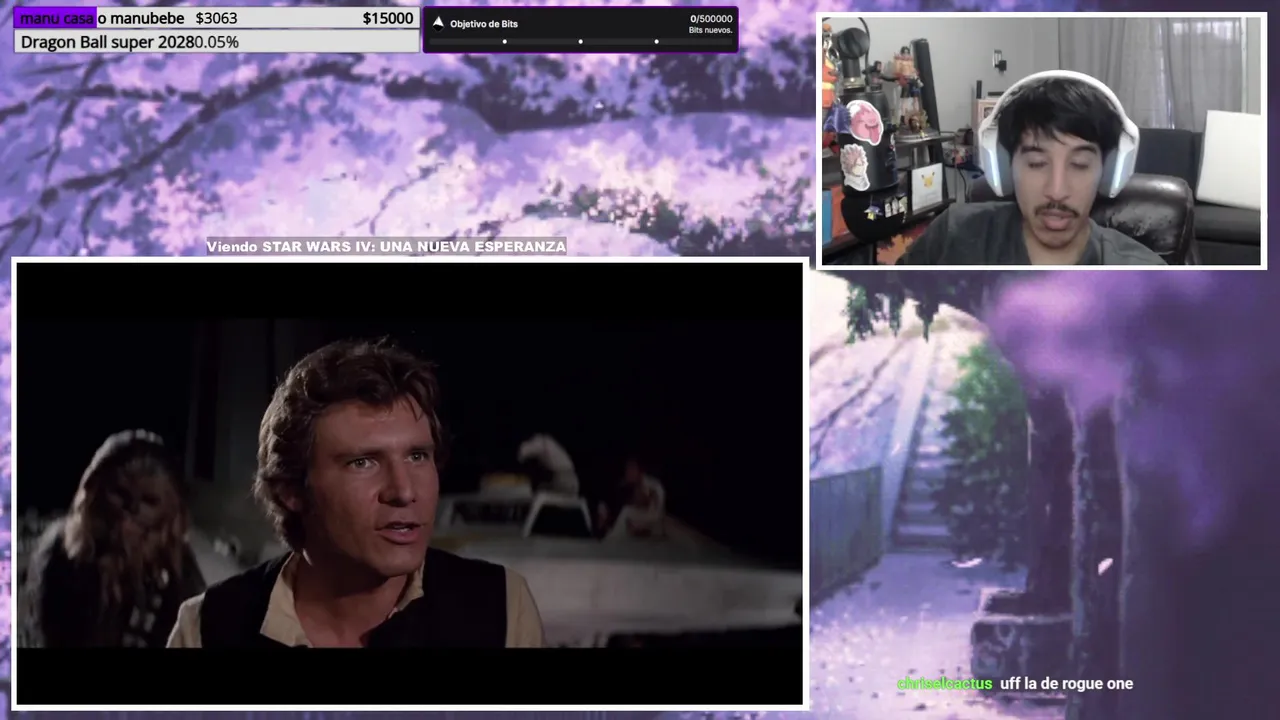Click the '$15000' goal amount

coord(387,18)
